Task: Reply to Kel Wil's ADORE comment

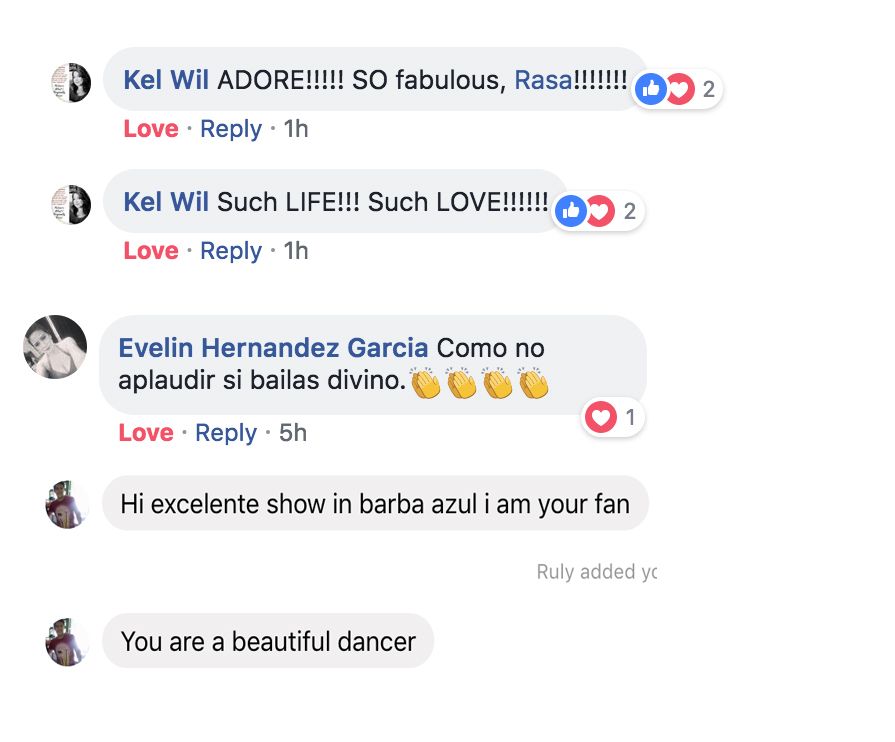Action: 230,129
